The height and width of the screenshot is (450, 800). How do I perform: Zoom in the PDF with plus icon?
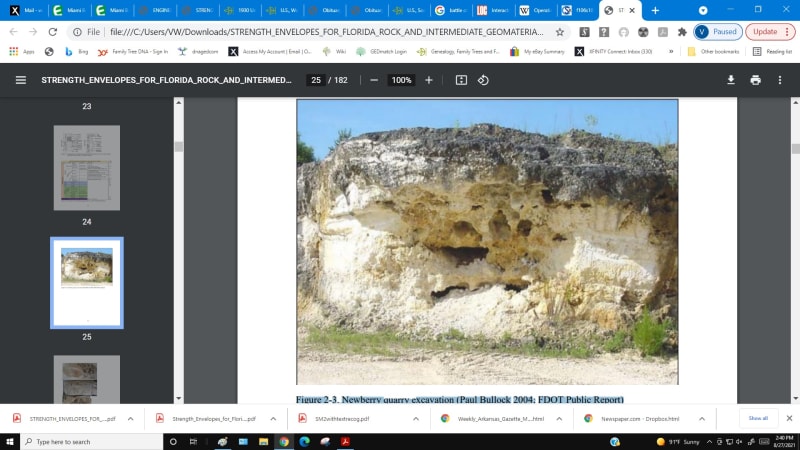[x=429, y=80]
